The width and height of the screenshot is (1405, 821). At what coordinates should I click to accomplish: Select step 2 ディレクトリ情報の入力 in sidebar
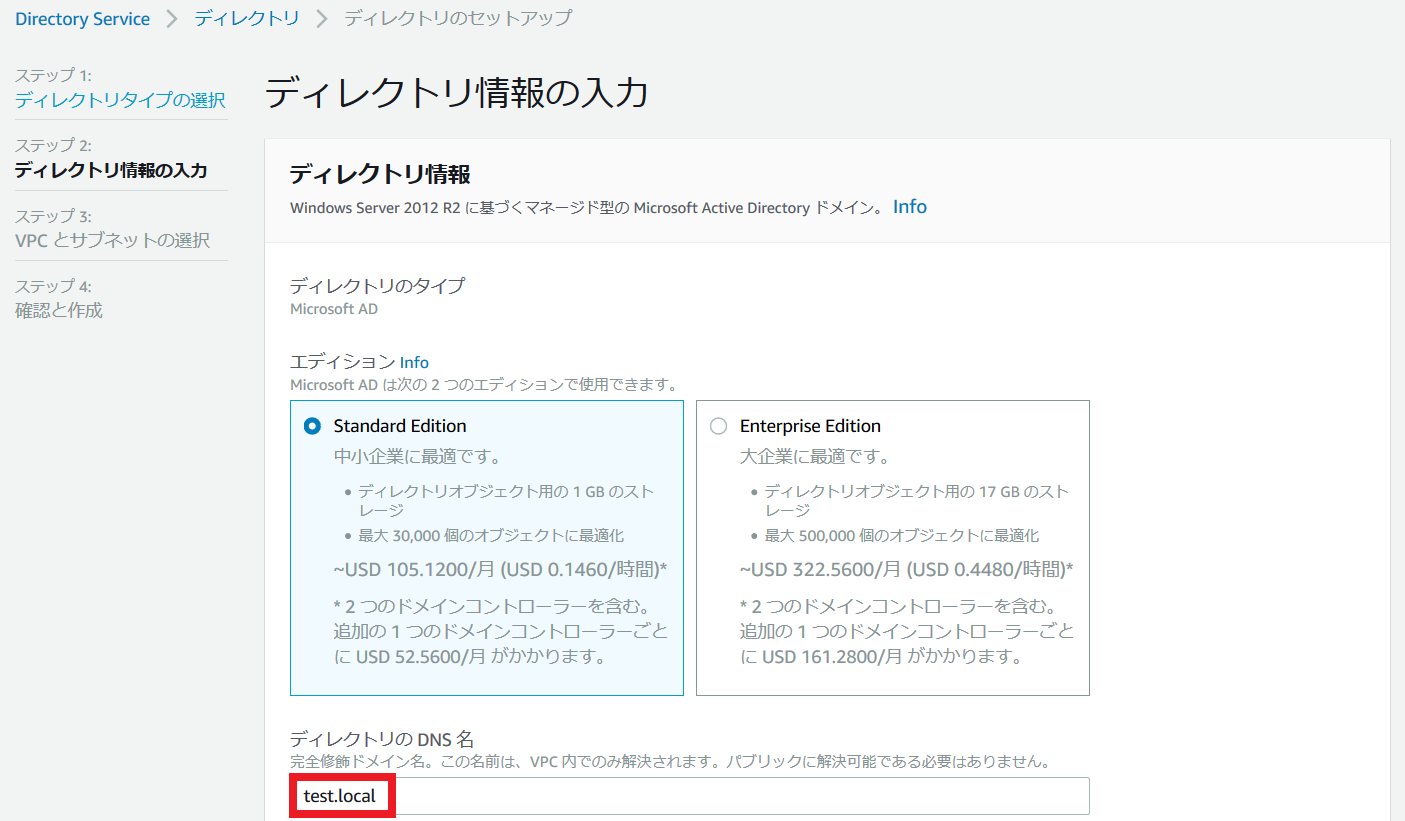111,170
